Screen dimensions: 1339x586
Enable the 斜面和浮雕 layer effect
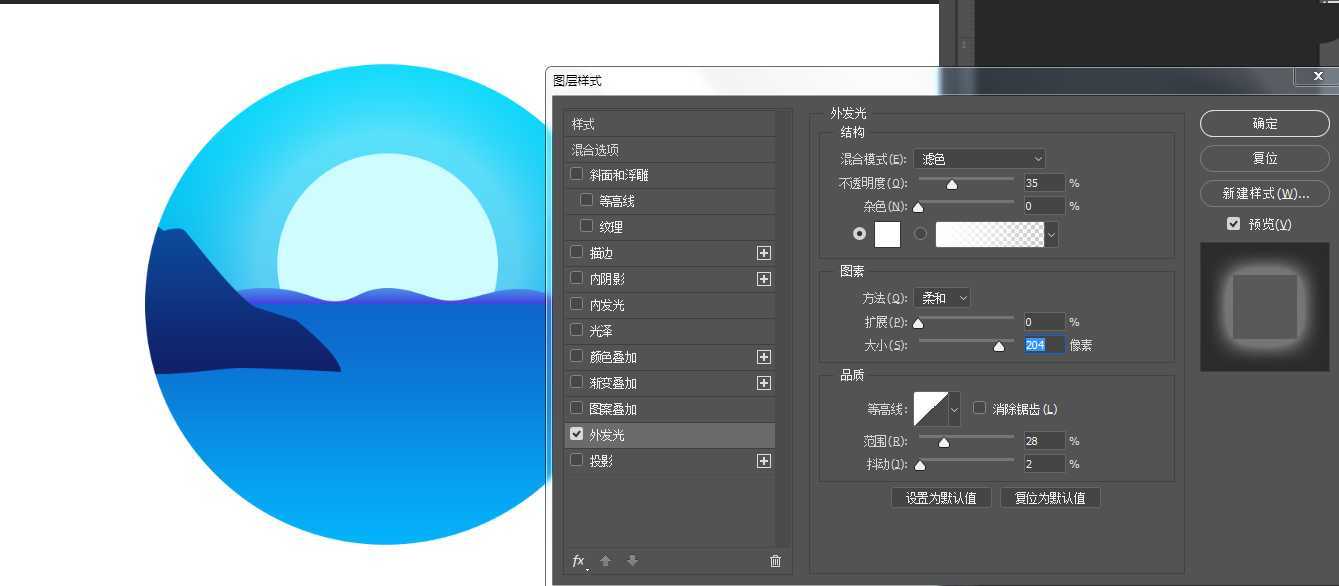click(577, 174)
